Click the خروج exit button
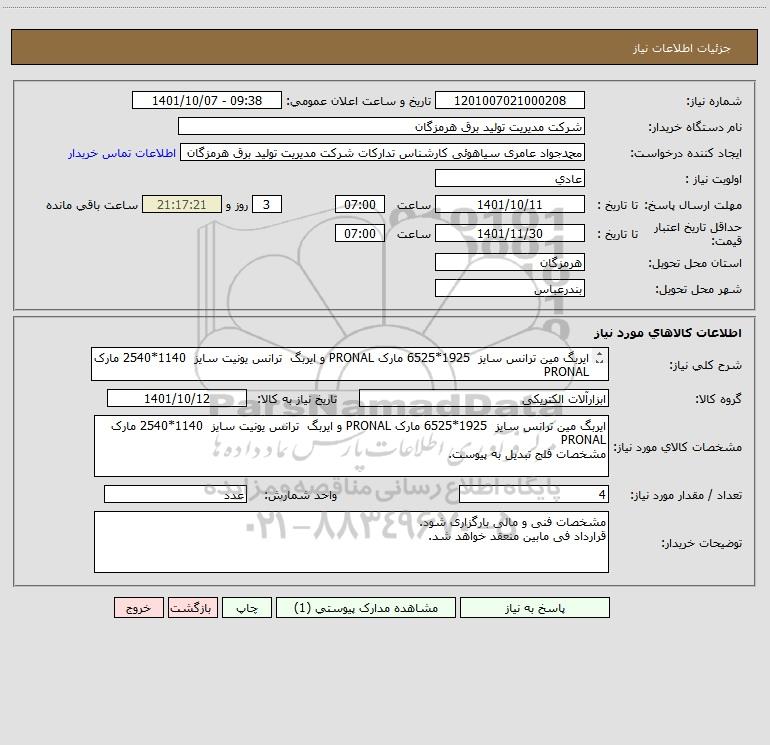770x745 pixels. pyautogui.click(x=138, y=608)
